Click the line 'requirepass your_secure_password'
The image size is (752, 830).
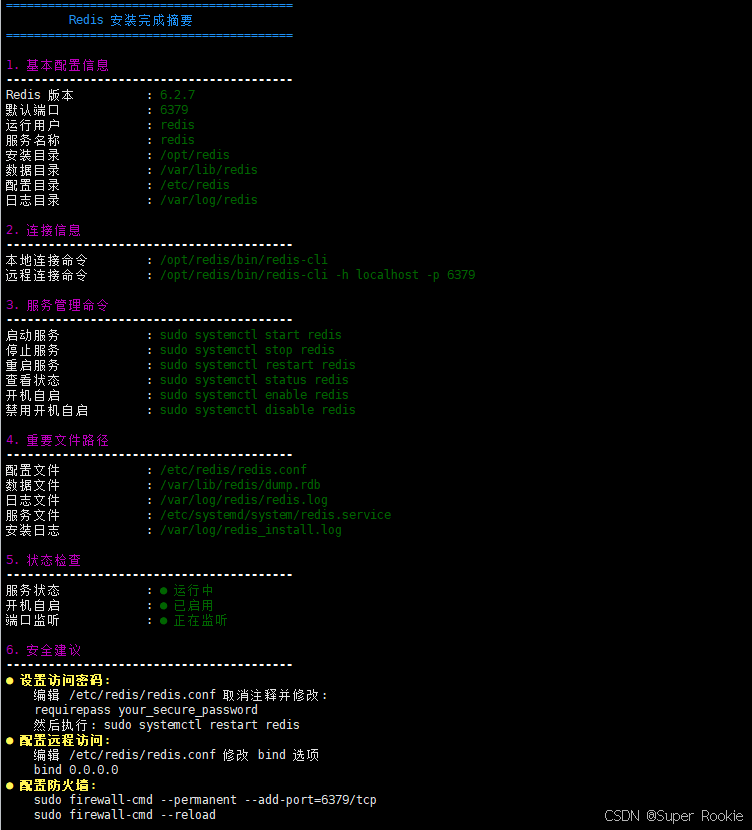click(x=146, y=710)
